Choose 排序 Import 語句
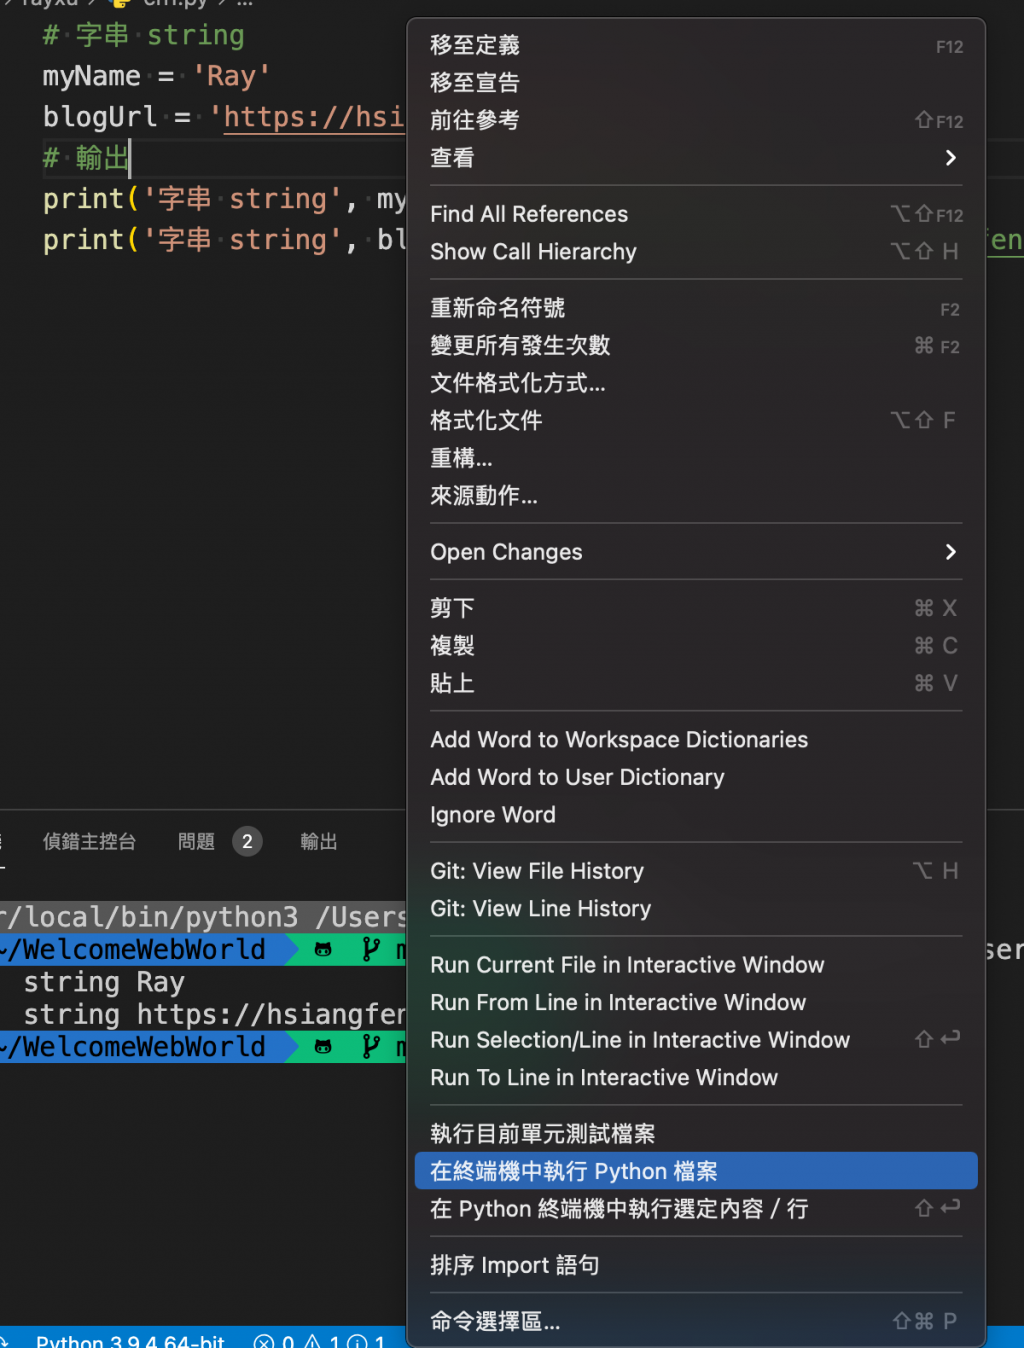Image resolution: width=1024 pixels, height=1348 pixels. point(696,1265)
